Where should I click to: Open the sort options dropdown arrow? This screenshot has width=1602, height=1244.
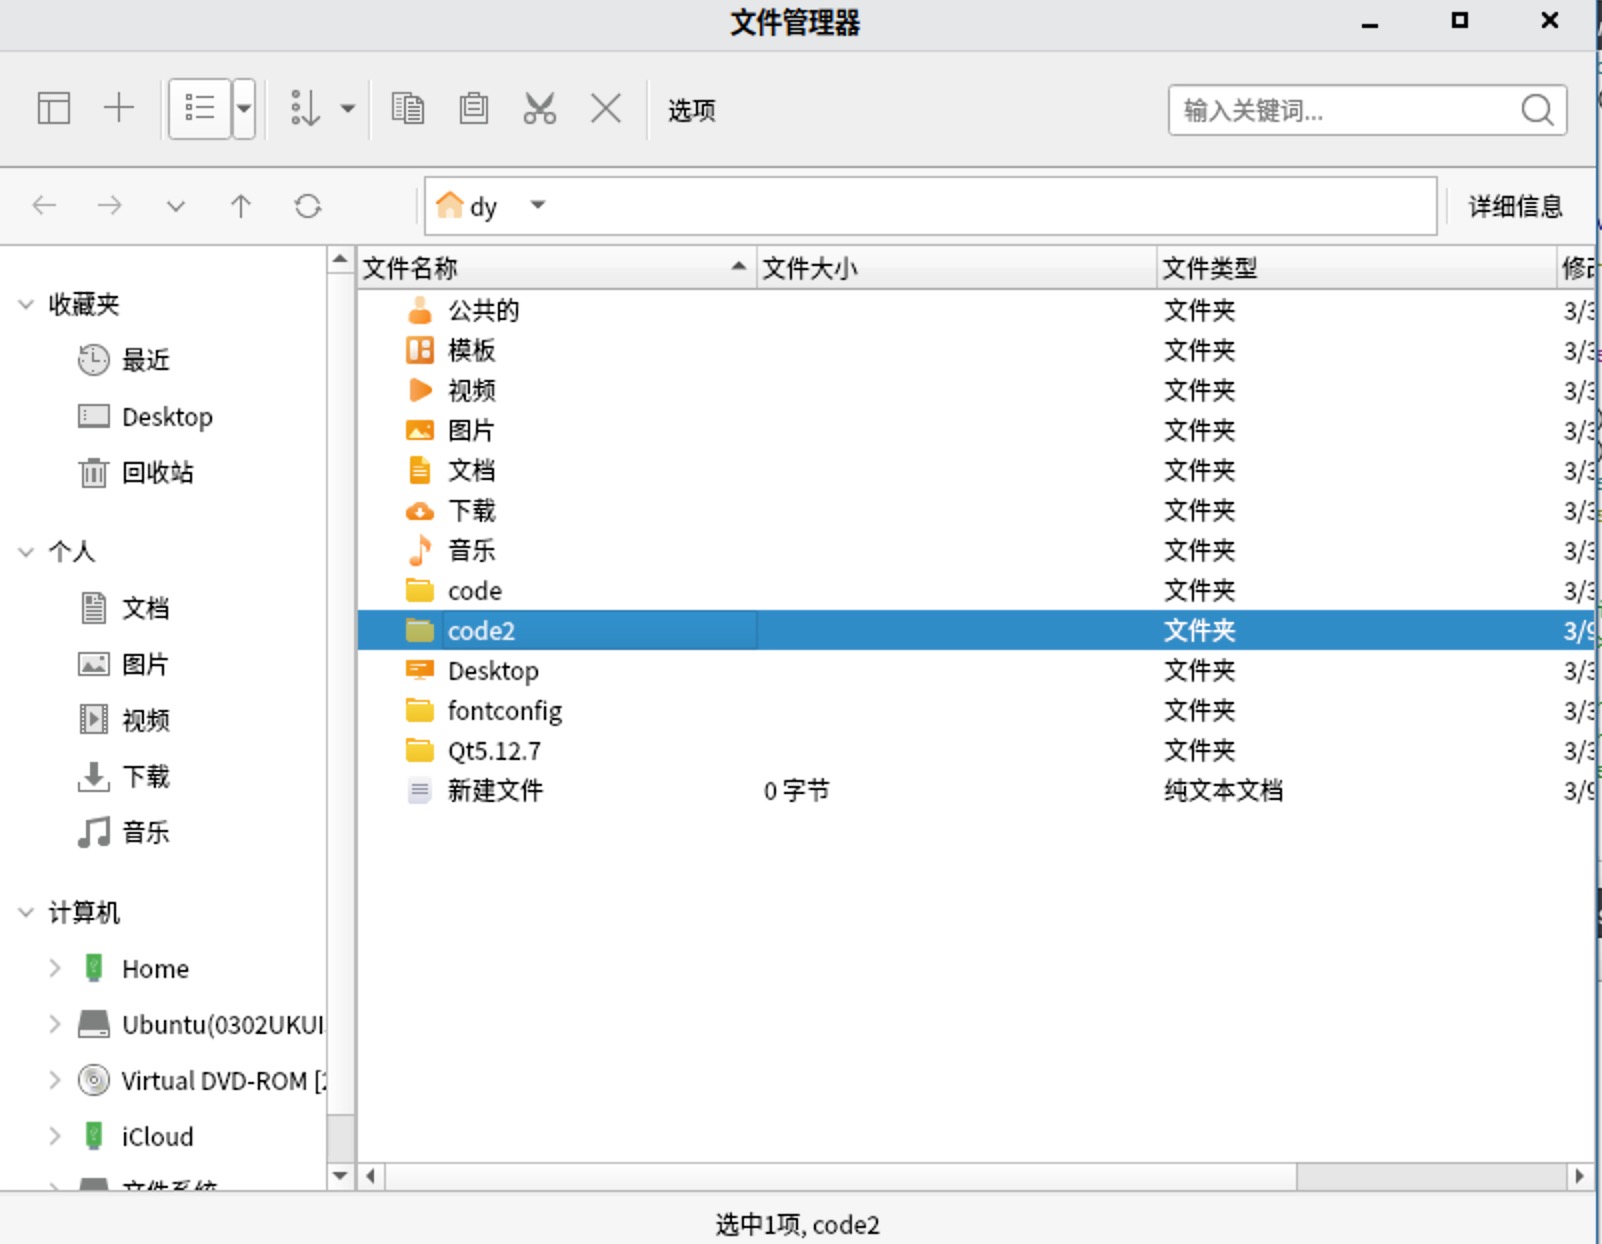[347, 109]
